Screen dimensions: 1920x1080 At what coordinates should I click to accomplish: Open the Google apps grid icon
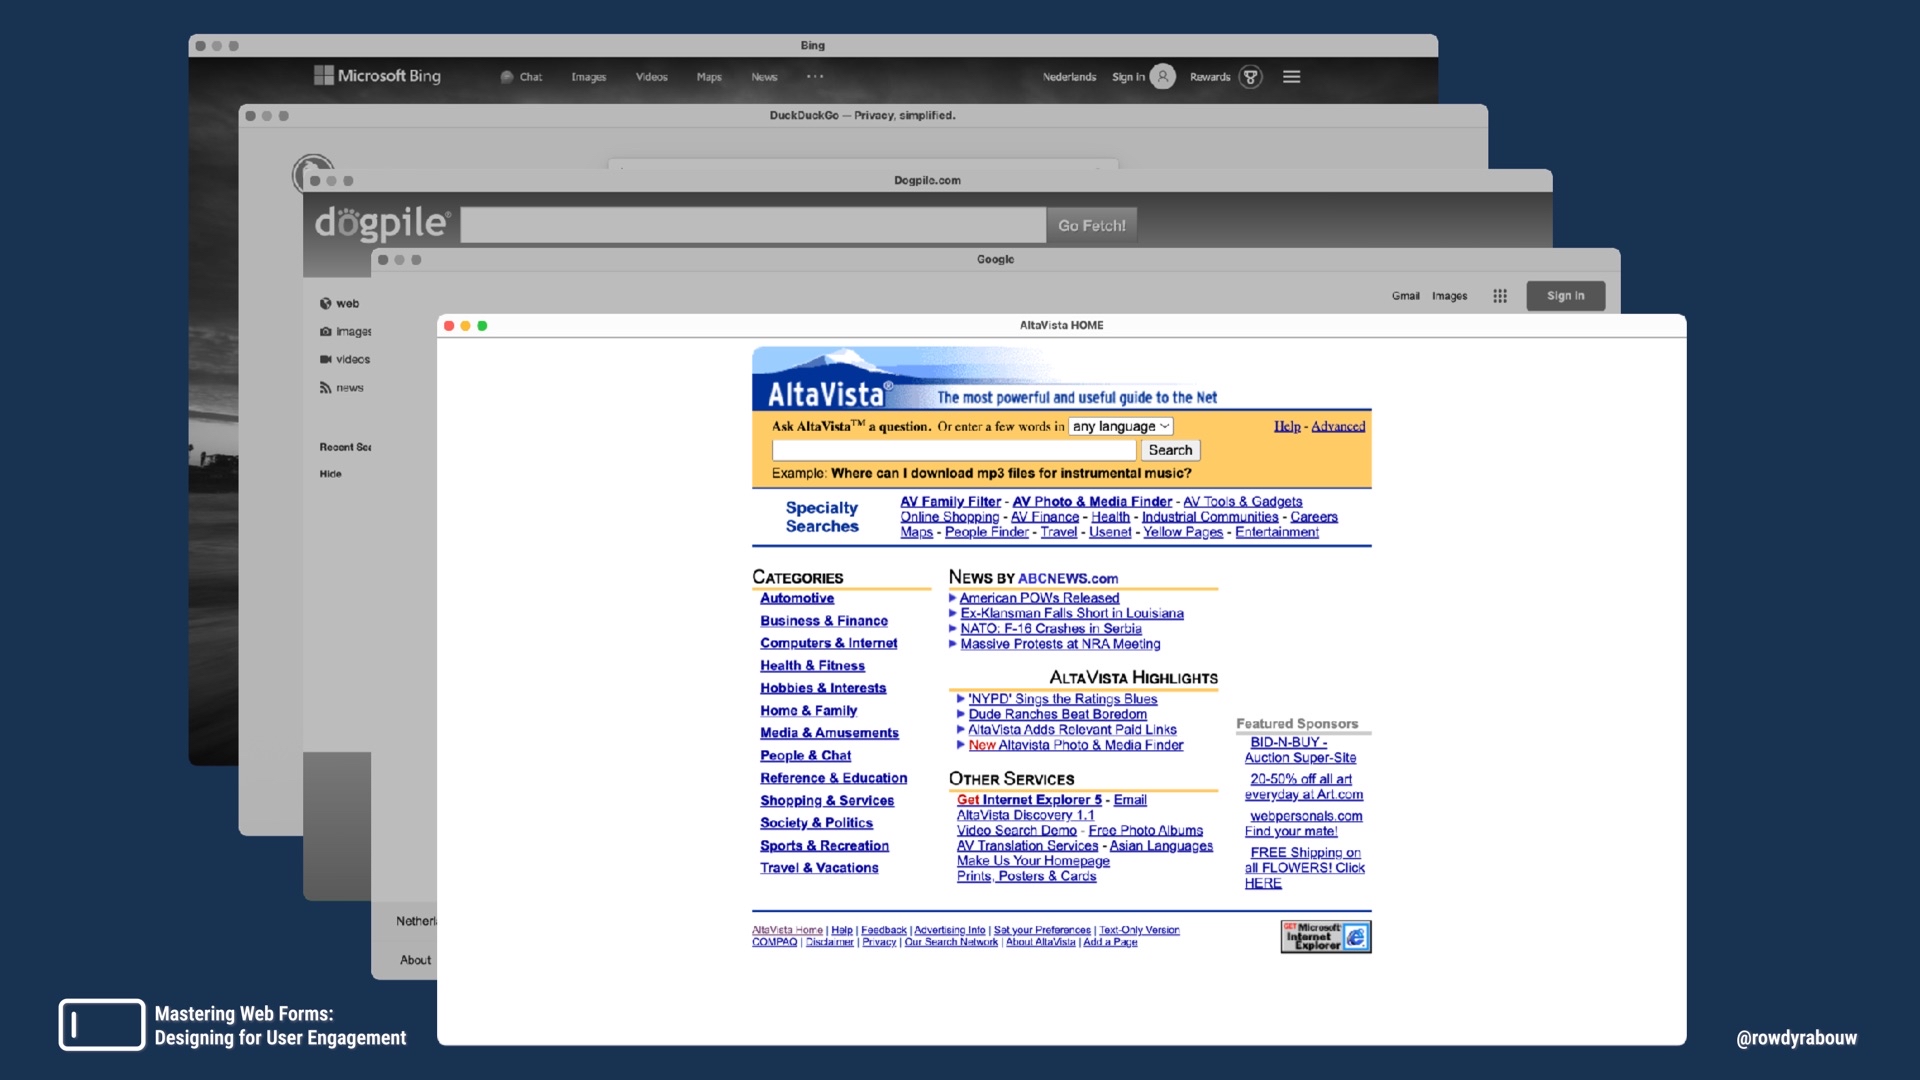pyautogui.click(x=1499, y=296)
